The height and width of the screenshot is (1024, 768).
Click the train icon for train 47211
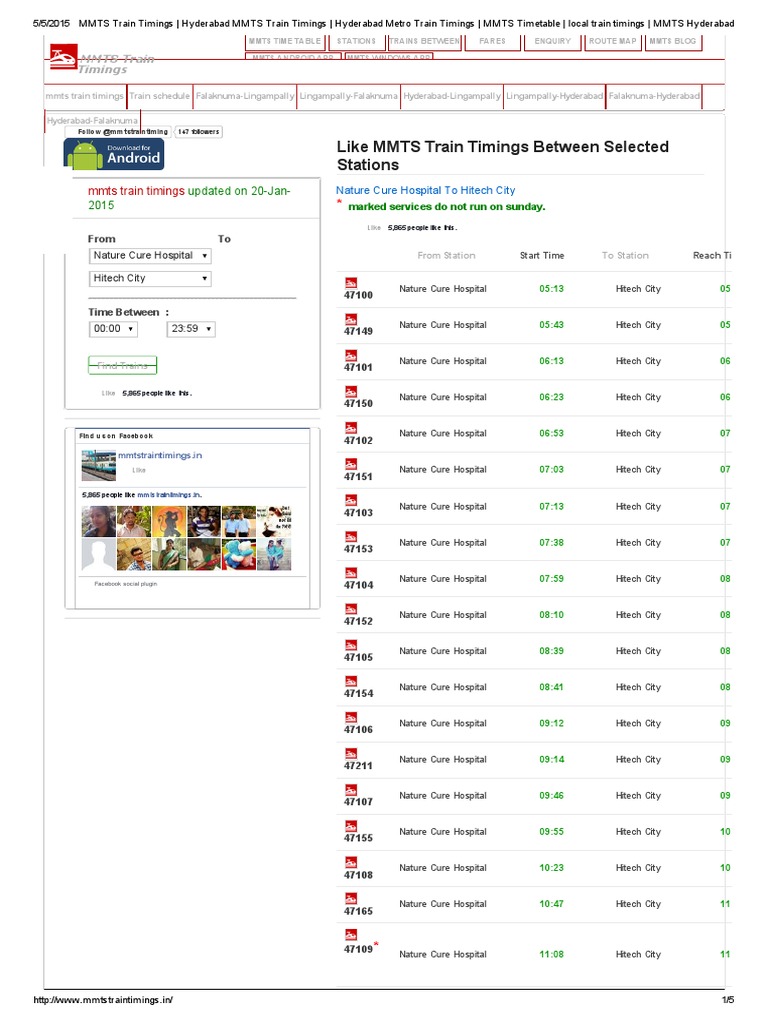[351, 754]
